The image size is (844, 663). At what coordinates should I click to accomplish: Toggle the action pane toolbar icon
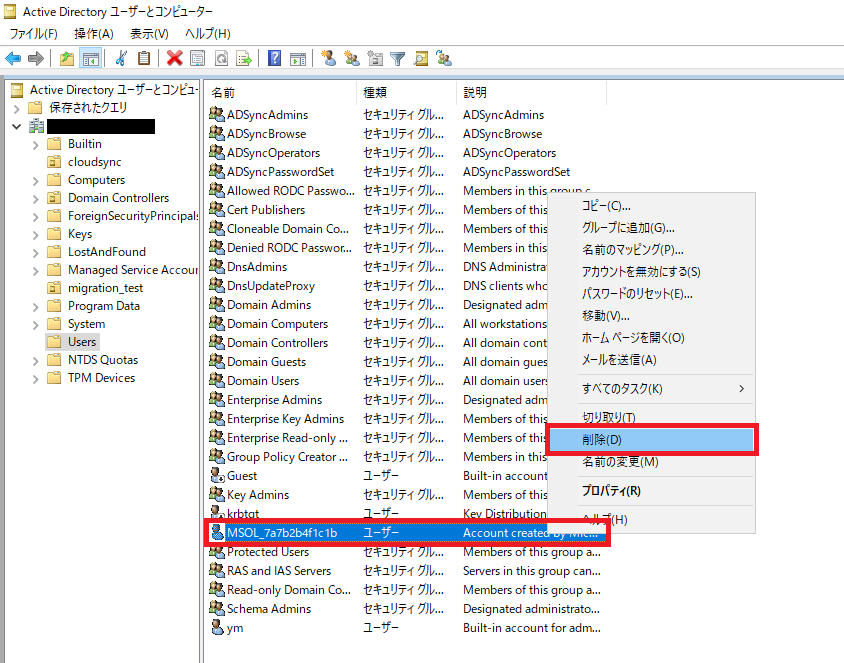click(298, 58)
